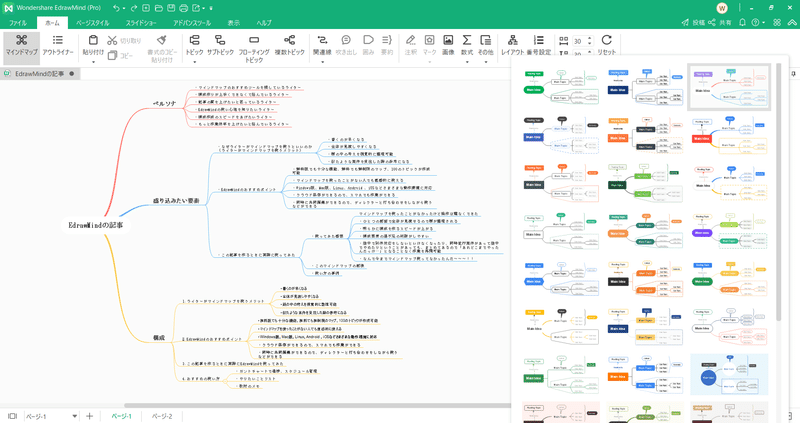
Task: Open the undo history dropdown arrow
Action: pos(124,9)
